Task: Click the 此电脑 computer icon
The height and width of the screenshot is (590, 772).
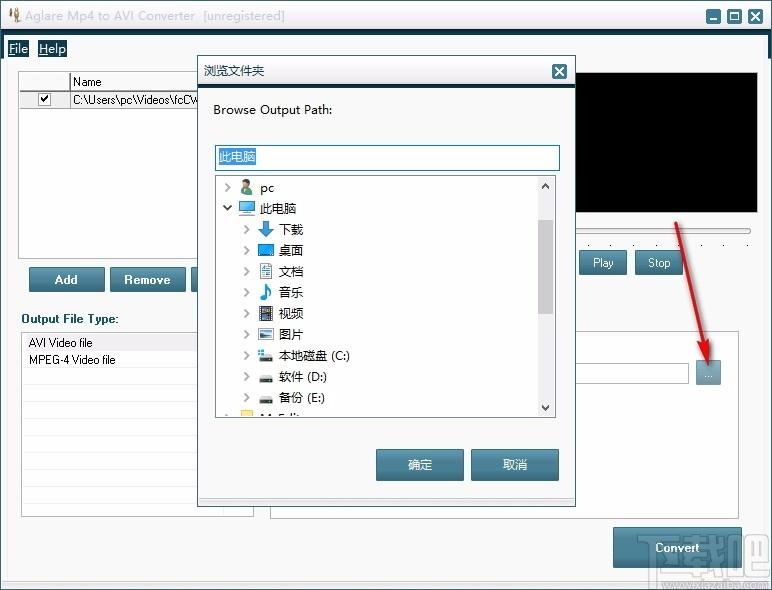Action: (247, 208)
